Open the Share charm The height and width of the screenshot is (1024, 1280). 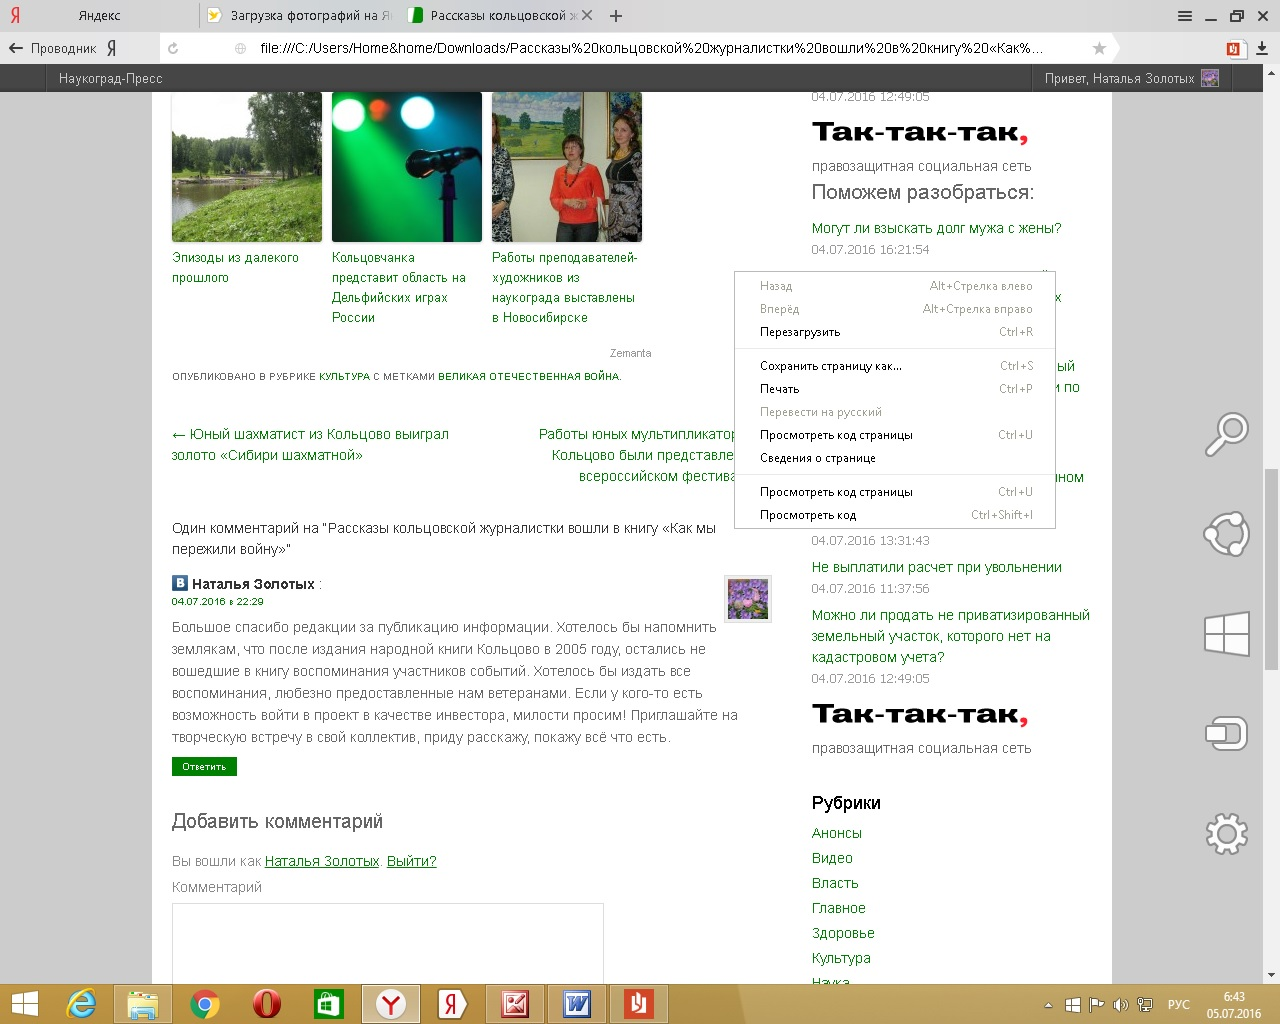[x=1226, y=534]
